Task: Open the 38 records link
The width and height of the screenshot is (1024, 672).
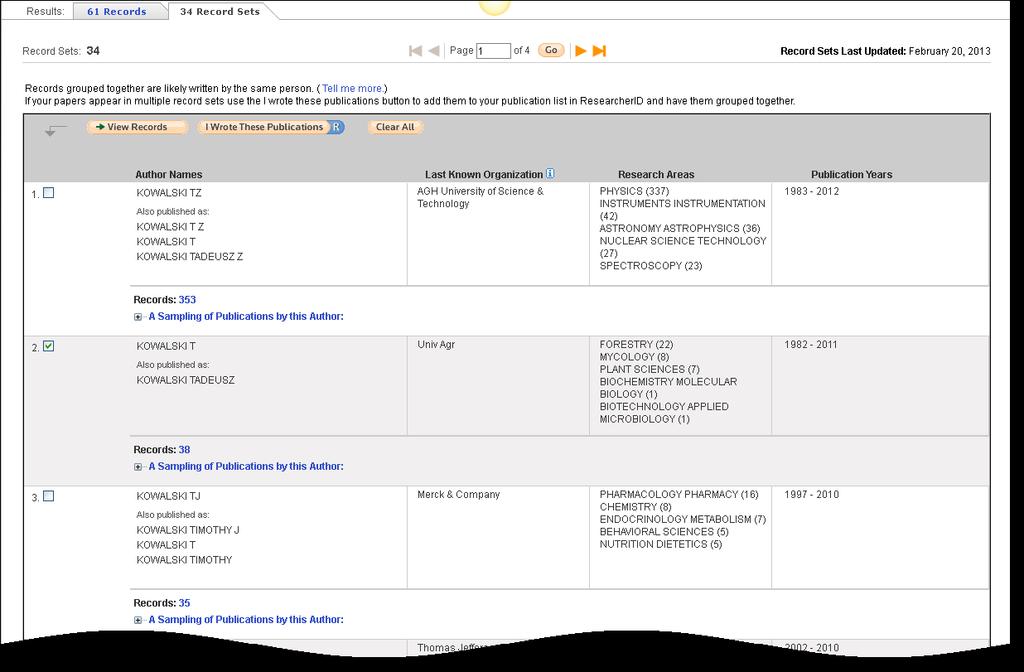Action: pyautogui.click(x=184, y=450)
